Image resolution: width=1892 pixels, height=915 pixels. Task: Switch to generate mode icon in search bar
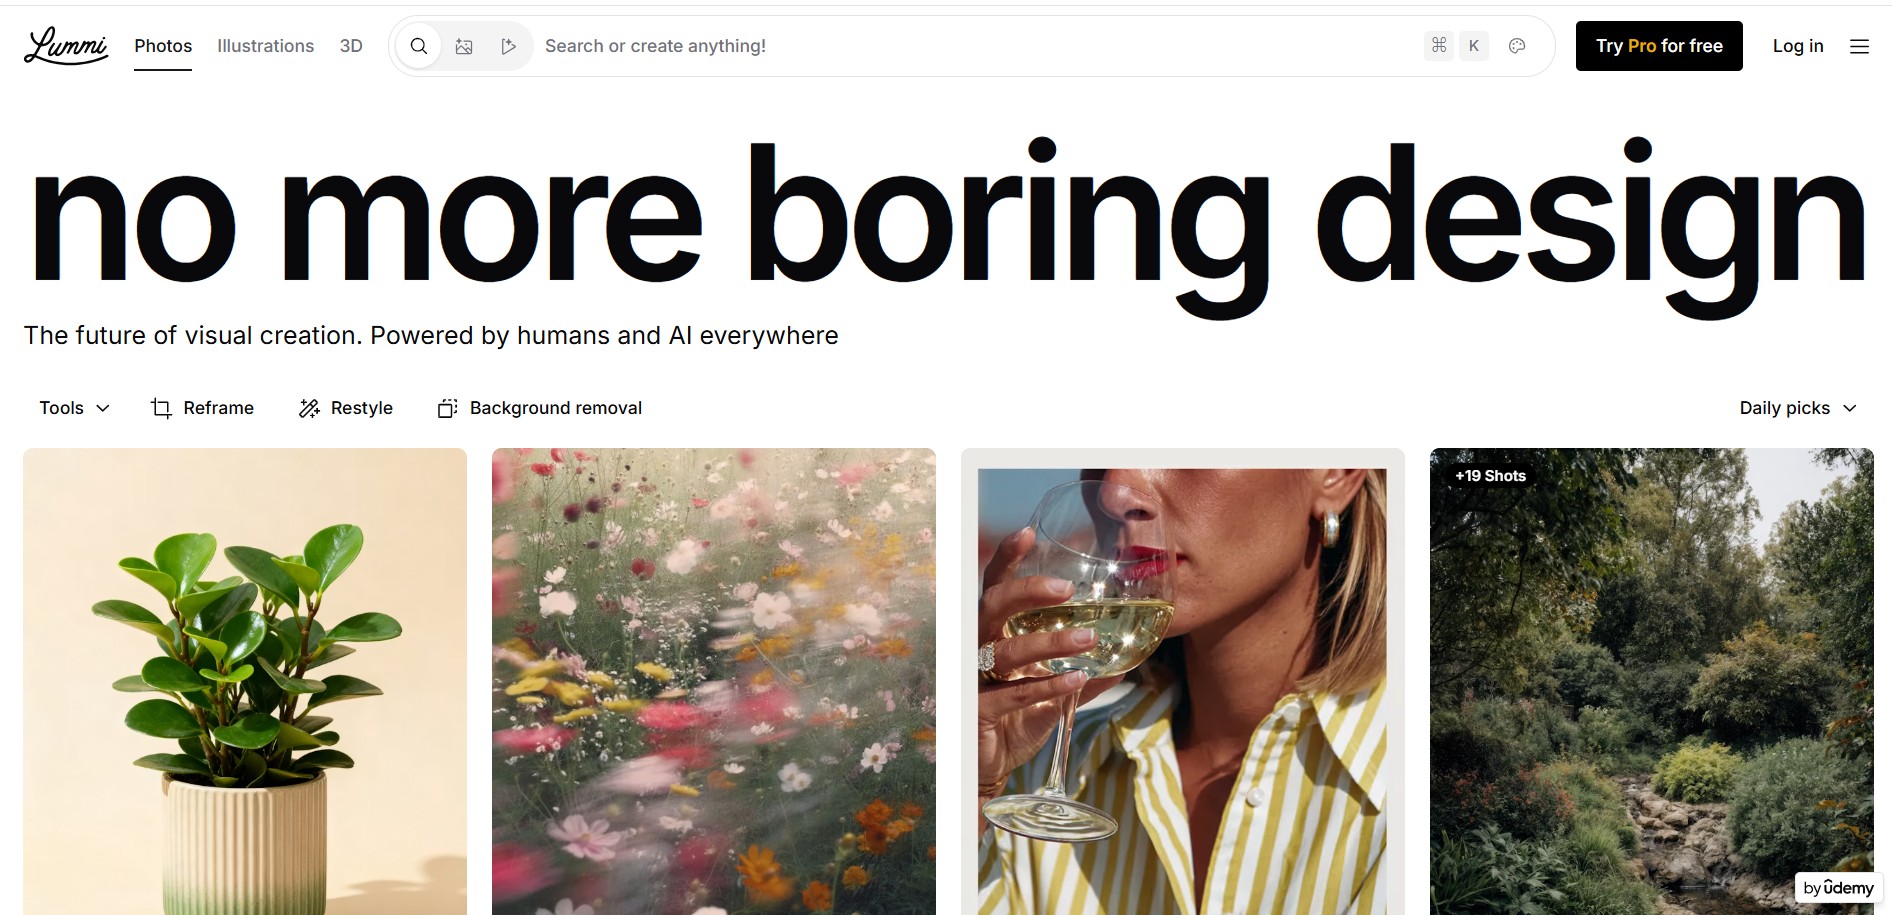pyautogui.click(x=509, y=46)
